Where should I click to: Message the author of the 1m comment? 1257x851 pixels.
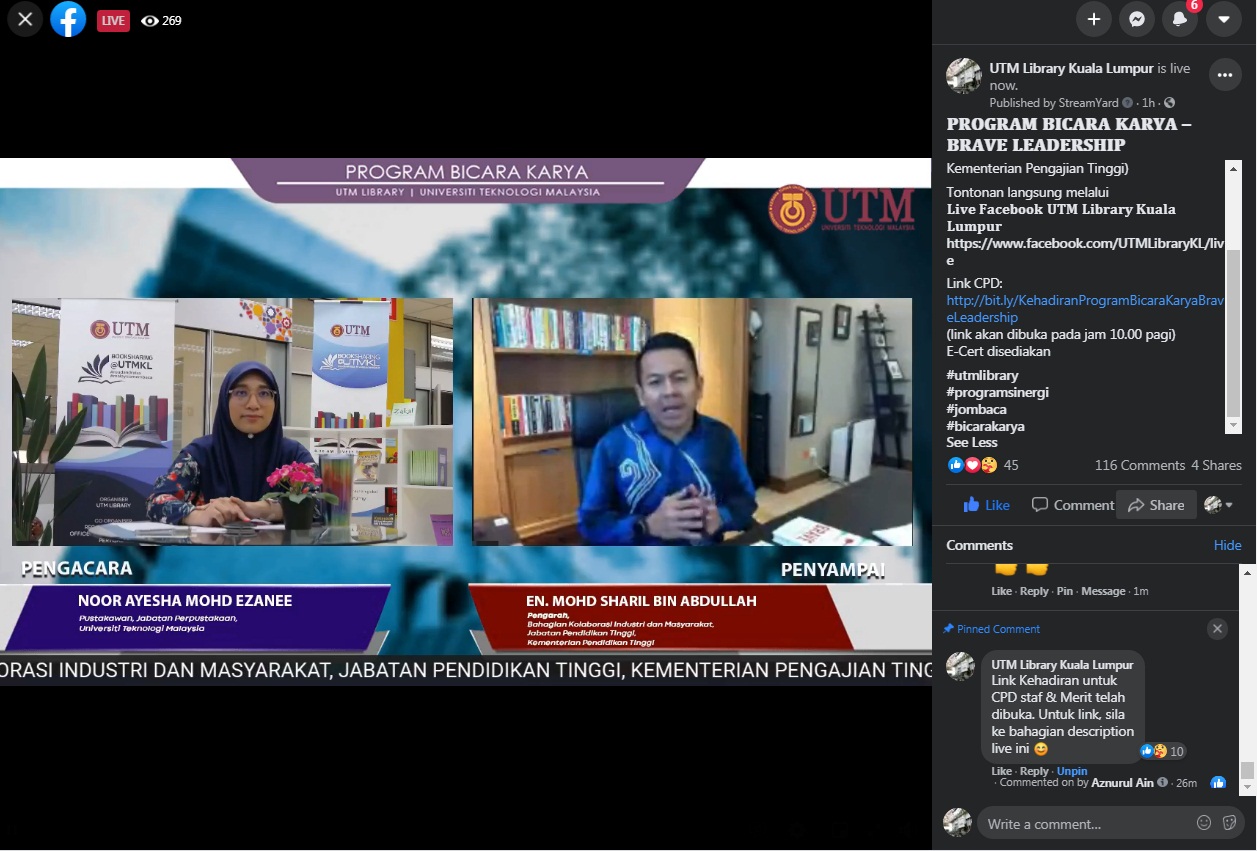[1104, 591]
